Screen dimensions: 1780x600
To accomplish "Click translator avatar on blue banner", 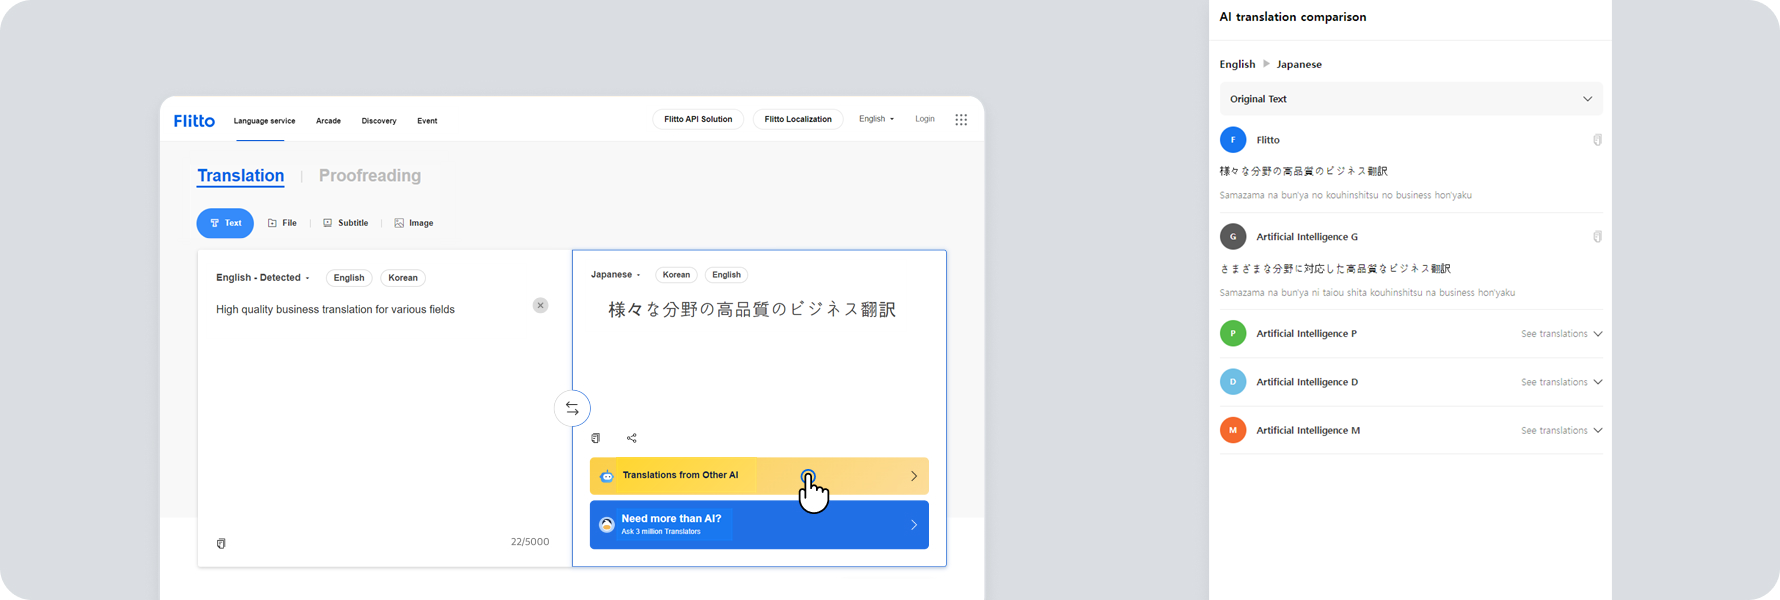I will point(607,525).
